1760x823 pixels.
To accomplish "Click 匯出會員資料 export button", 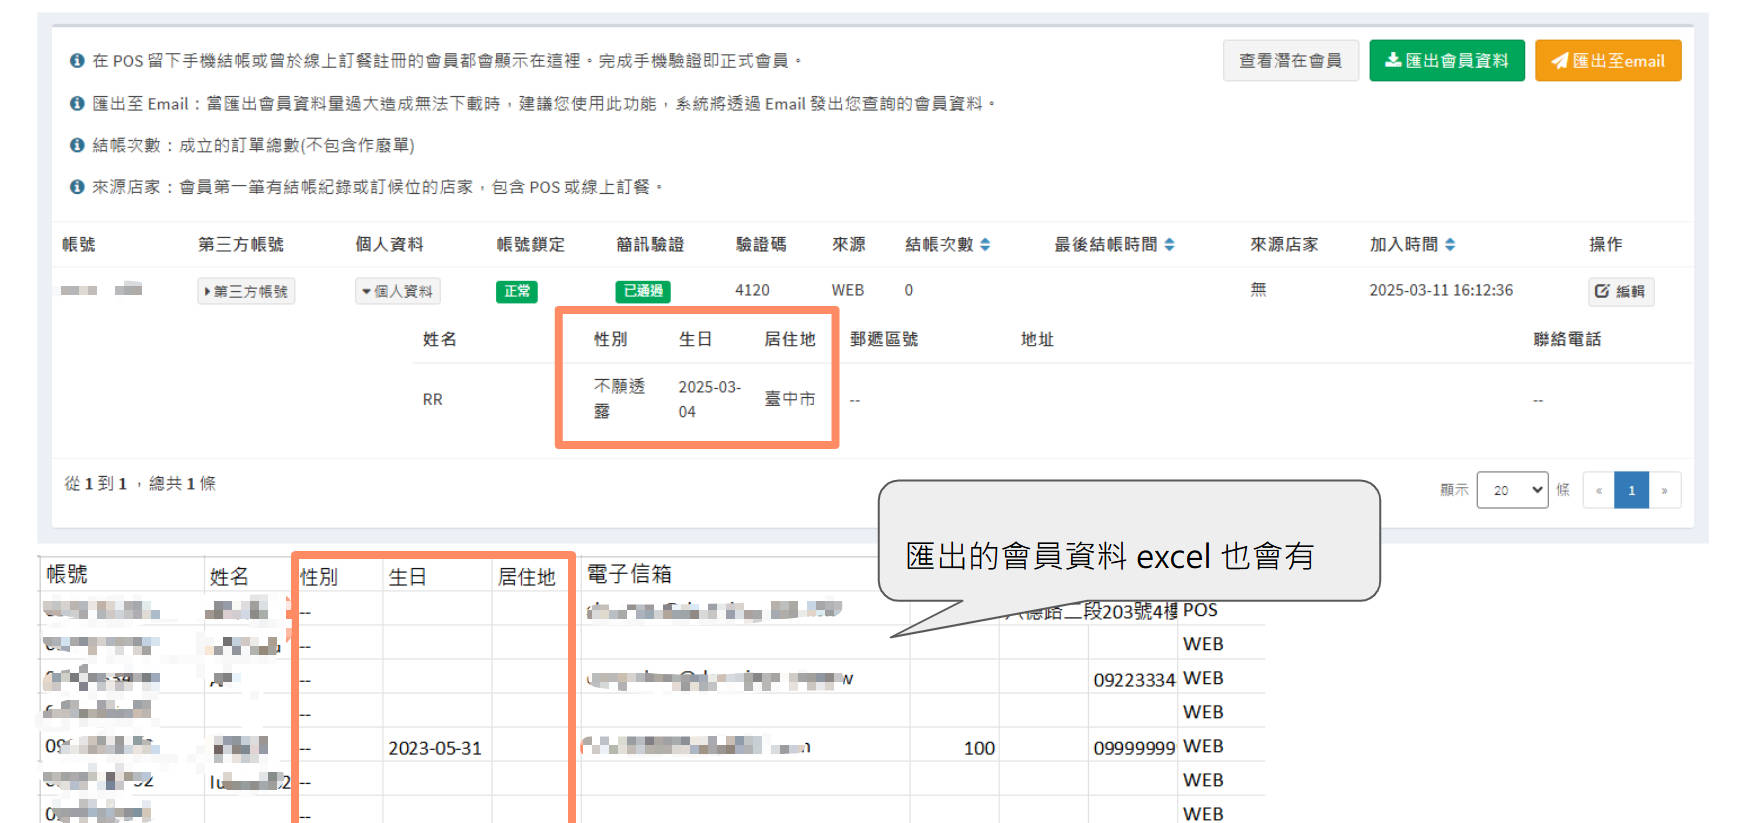I will point(1446,61).
